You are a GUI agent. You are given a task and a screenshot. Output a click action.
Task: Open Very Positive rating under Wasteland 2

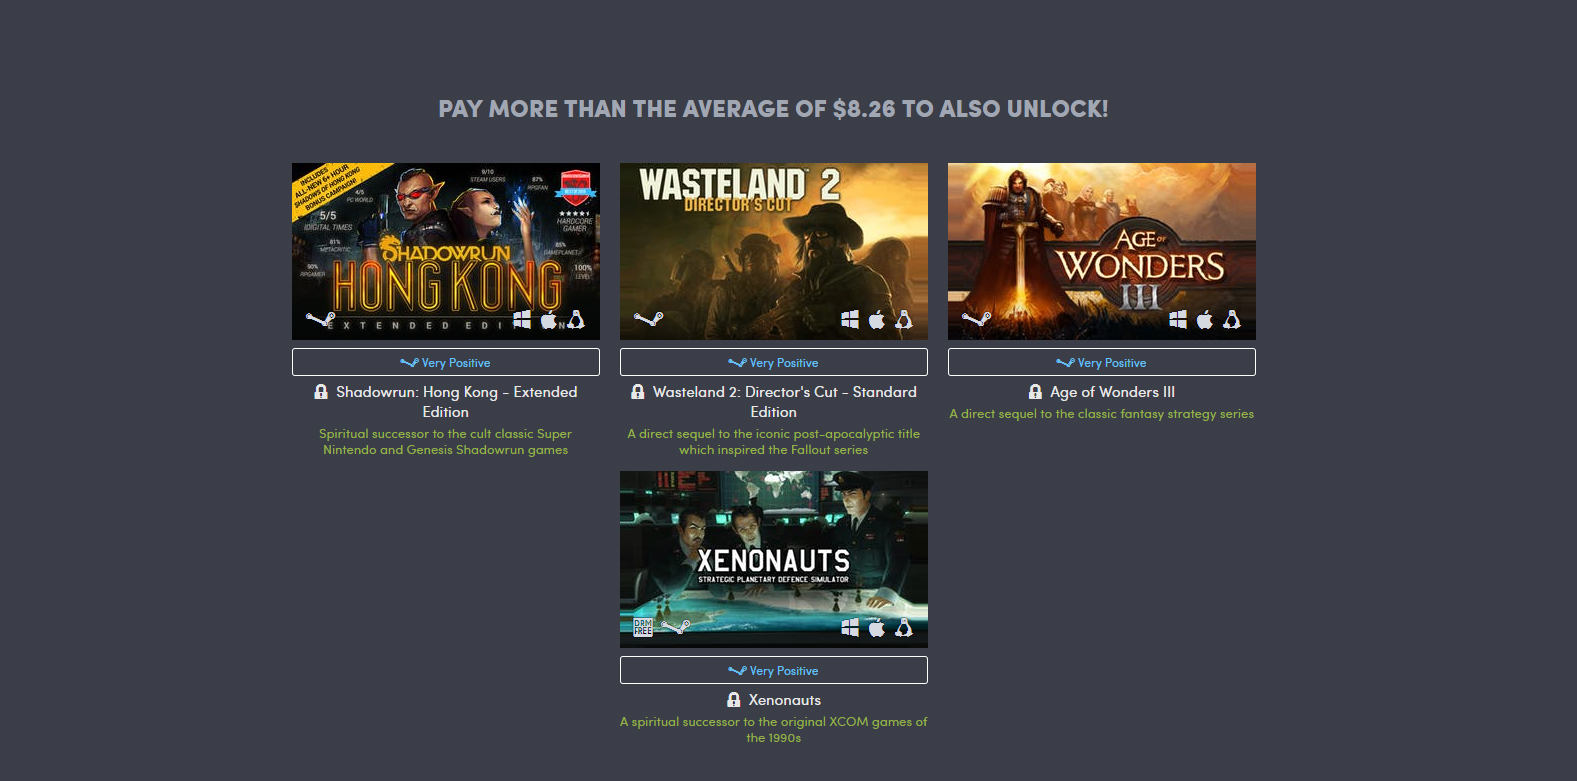774,362
